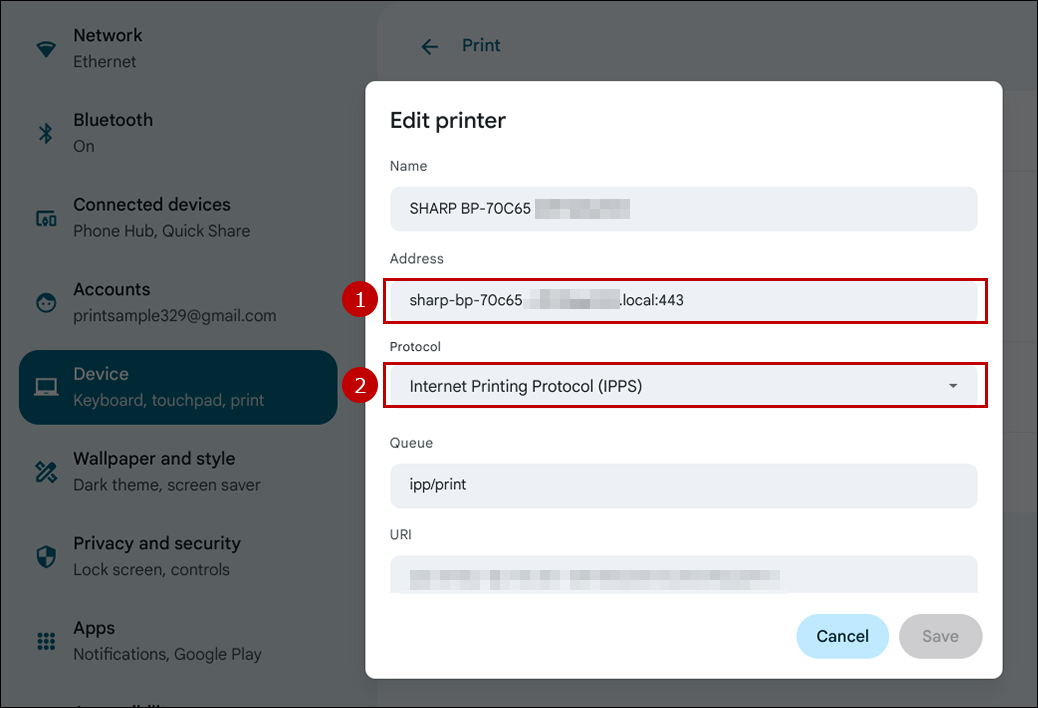Click the Apps grid icon
This screenshot has height=708, width=1038.
click(x=46, y=641)
